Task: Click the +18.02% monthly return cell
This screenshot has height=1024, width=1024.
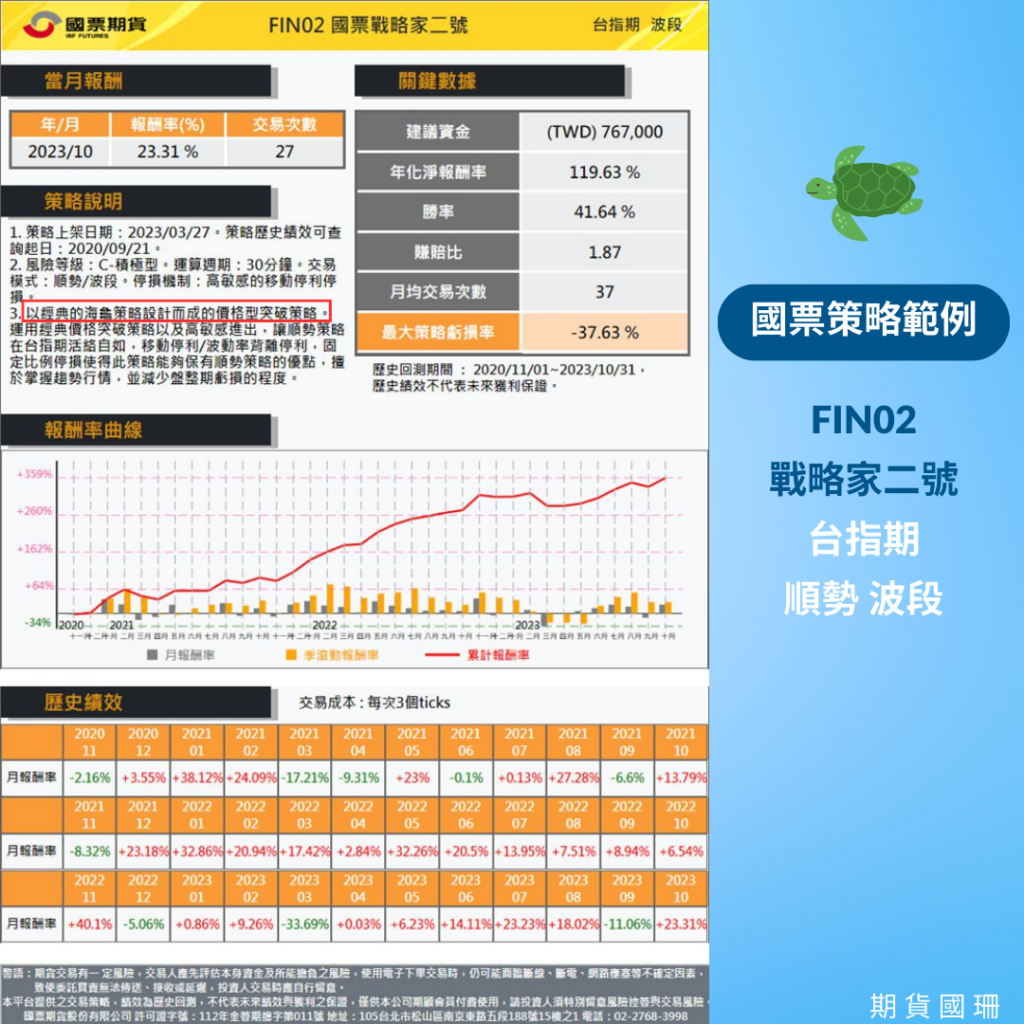Action: 573,924
